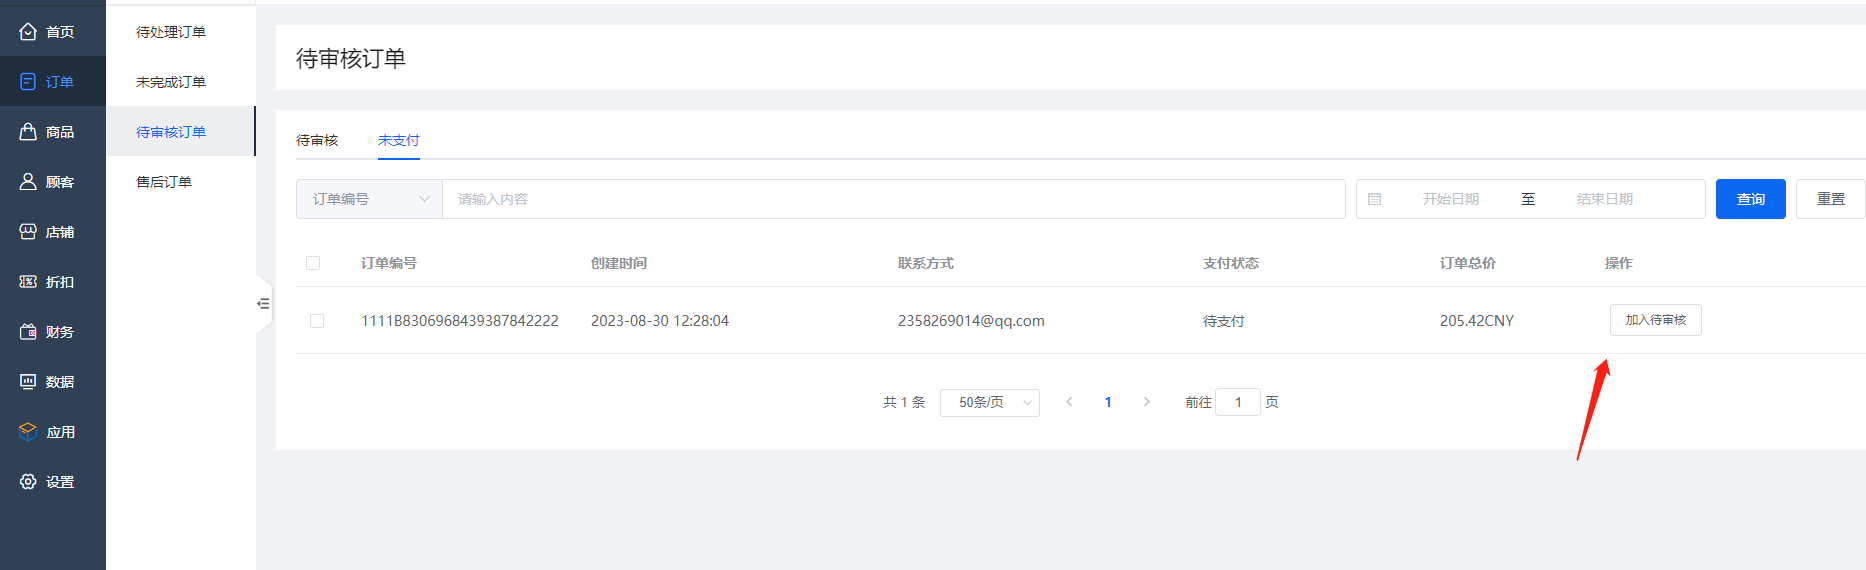Image resolution: width=1866 pixels, height=570 pixels.
Task: Click the 创建时间 column header
Action: (619, 263)
